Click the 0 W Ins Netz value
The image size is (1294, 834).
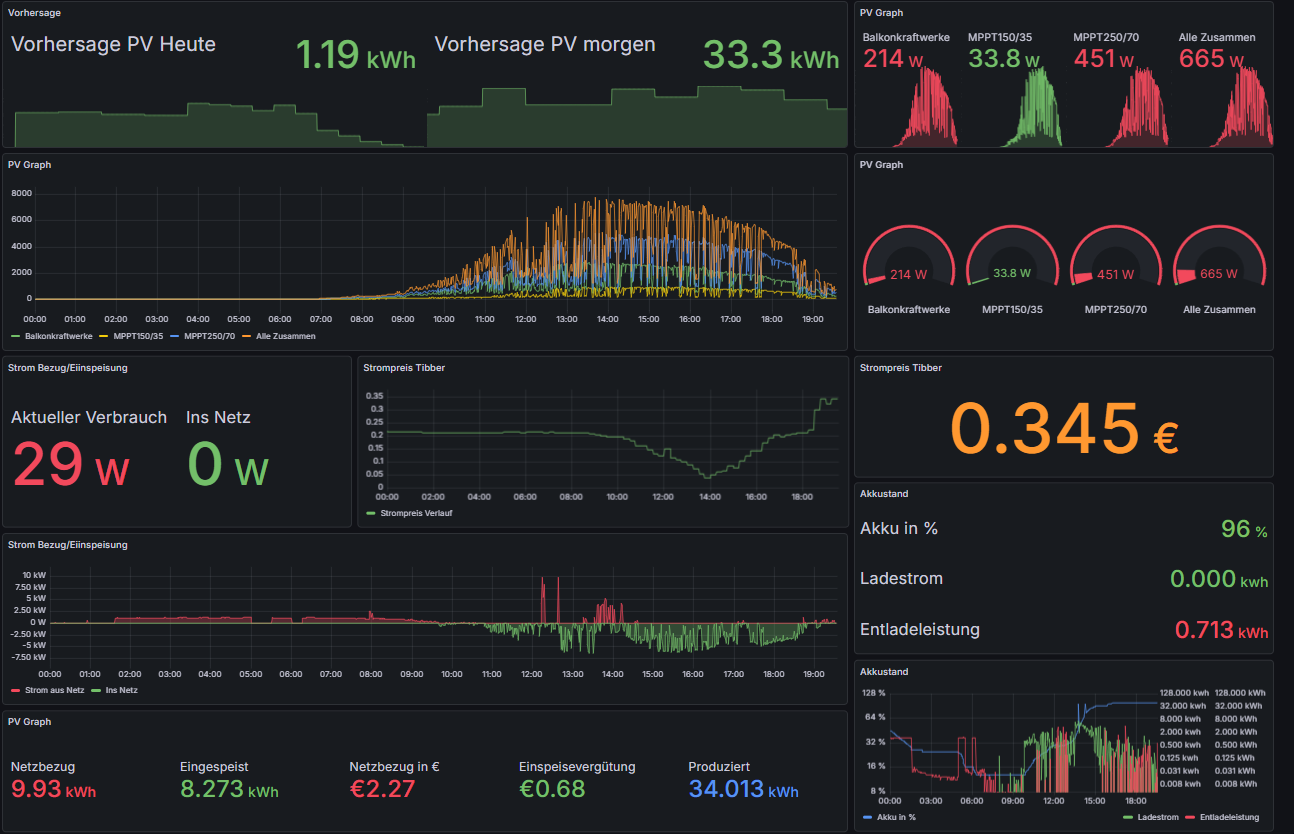click(228, 465)
